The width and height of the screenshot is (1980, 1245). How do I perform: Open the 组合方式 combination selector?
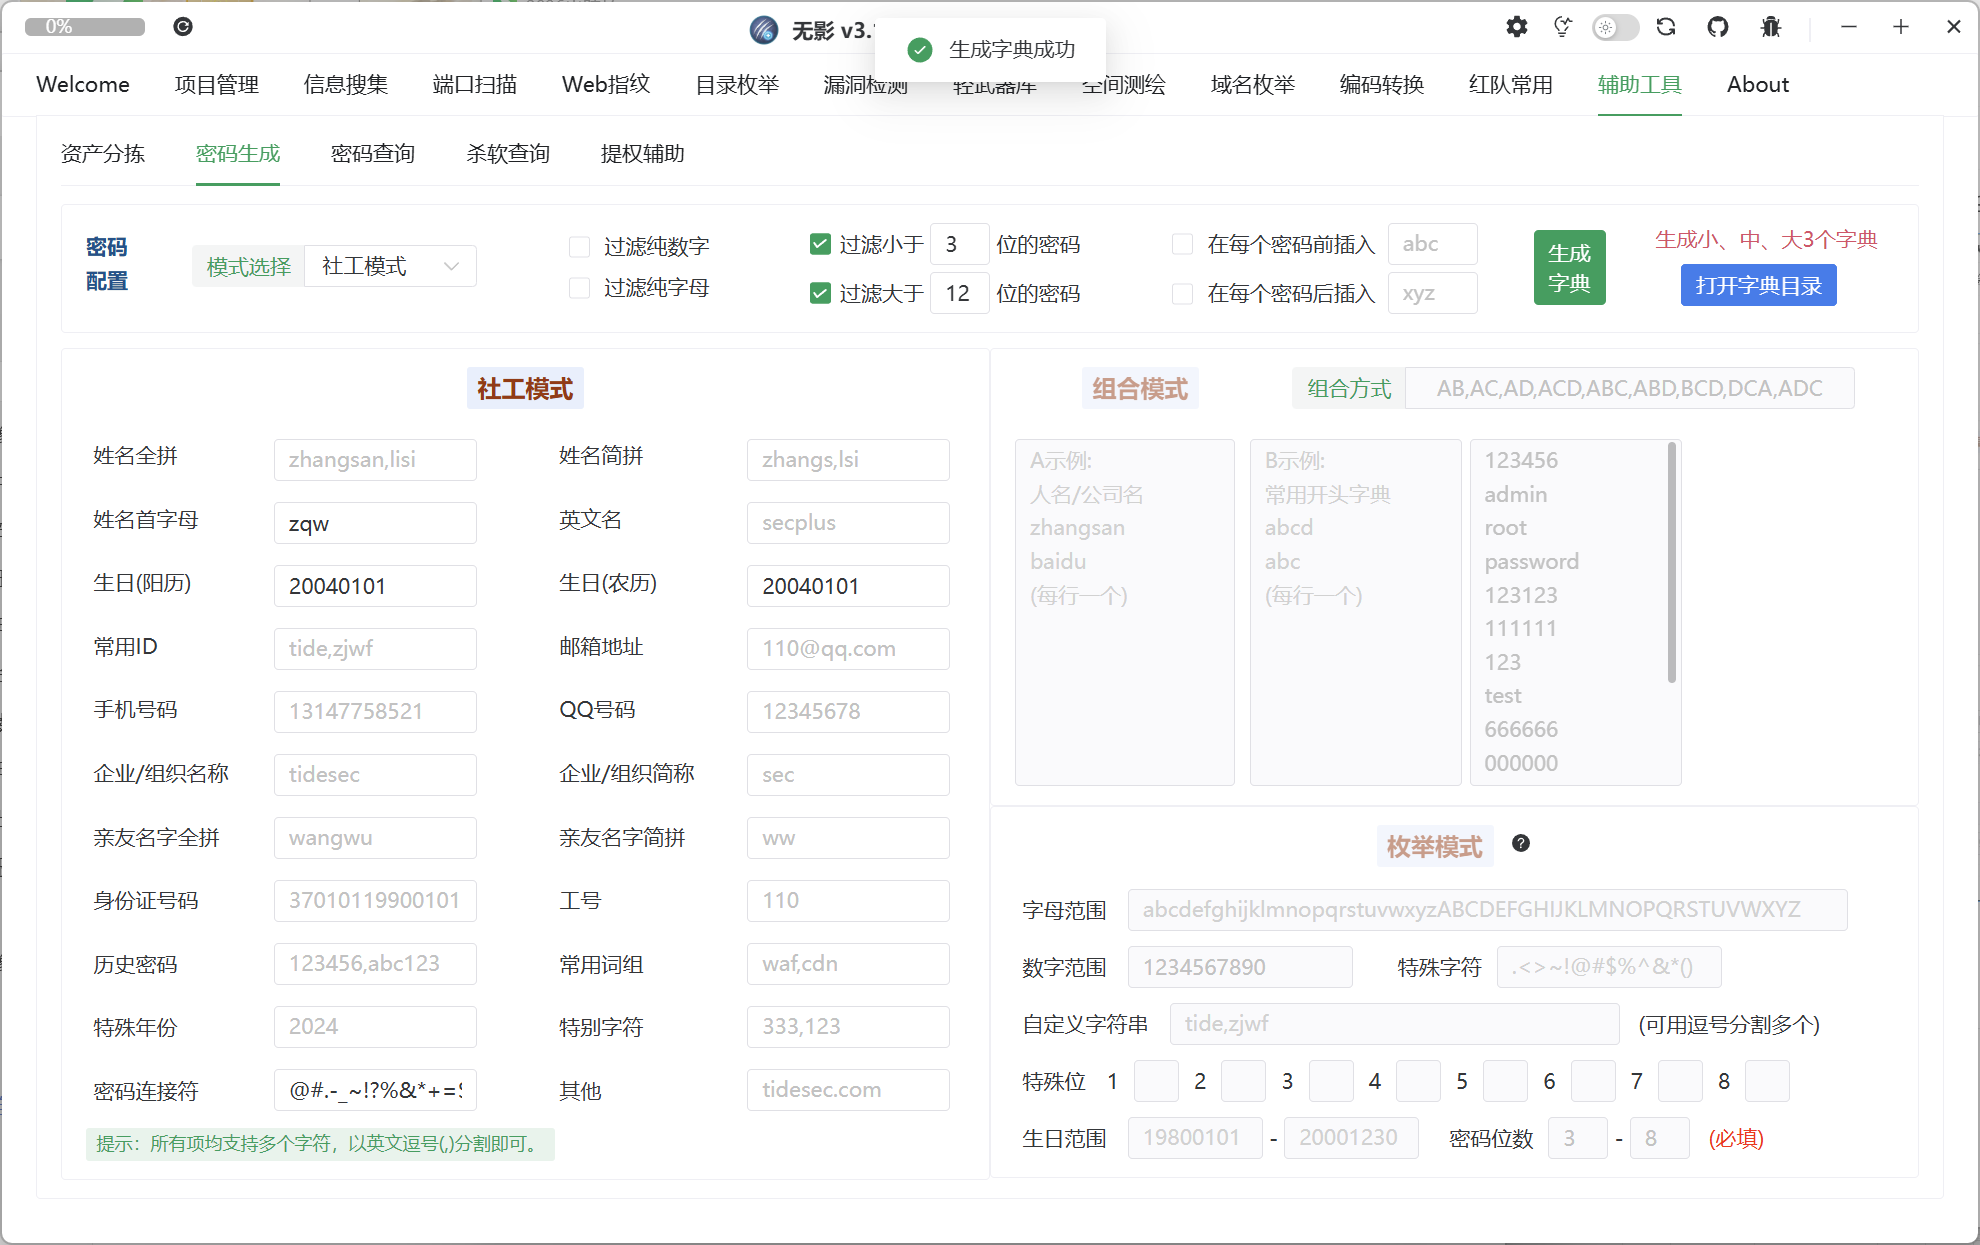pos(1628,388)
